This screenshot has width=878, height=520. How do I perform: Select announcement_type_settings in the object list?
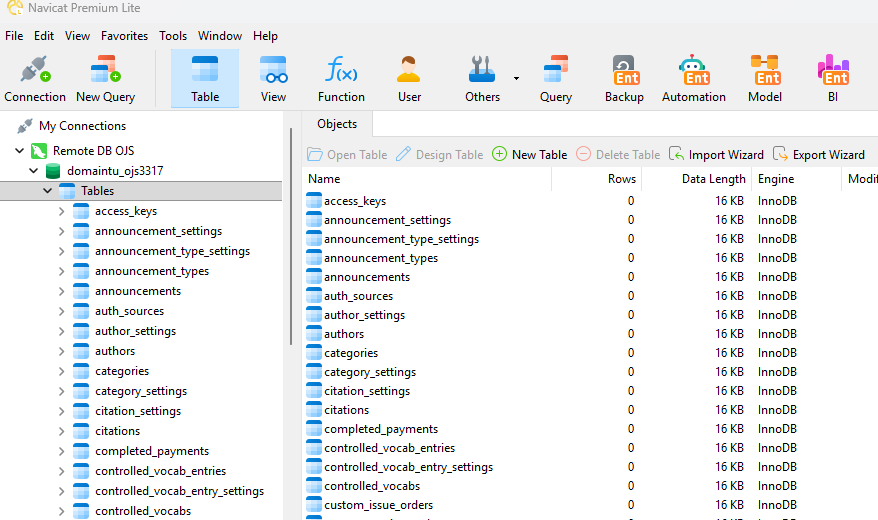click(401, 239)
